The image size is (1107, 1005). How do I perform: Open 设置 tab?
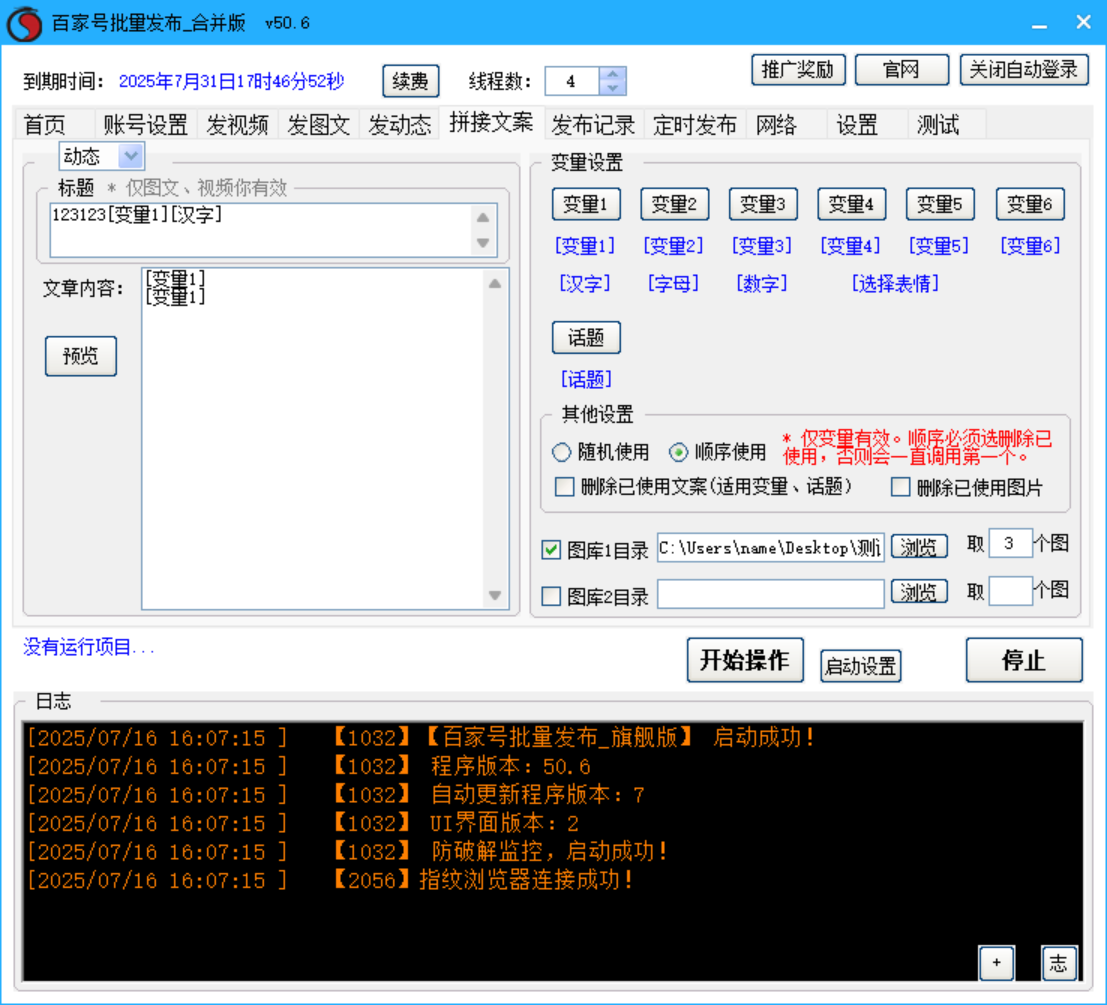857,125
